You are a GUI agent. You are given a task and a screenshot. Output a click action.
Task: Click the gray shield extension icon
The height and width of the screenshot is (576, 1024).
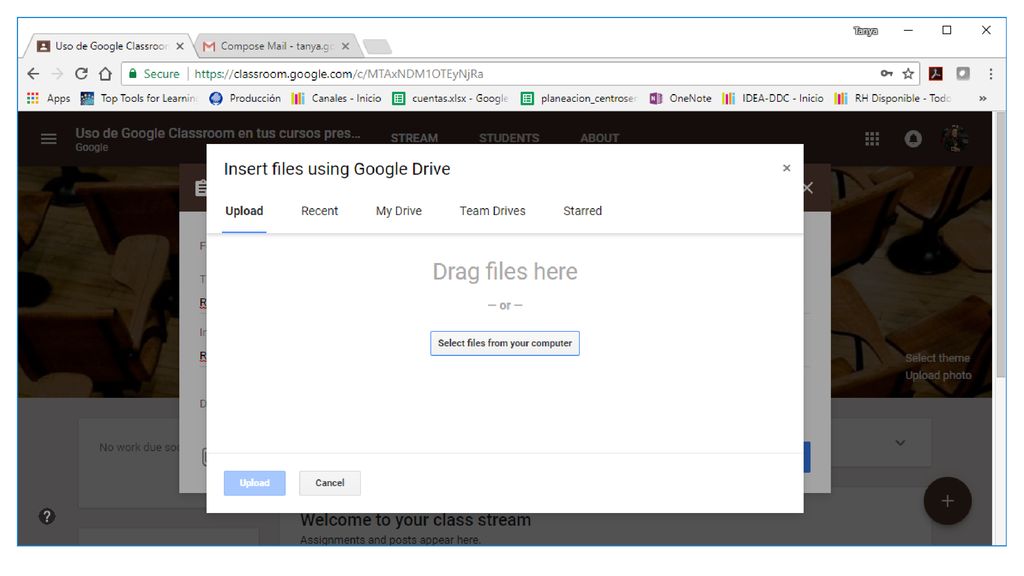coord(963,74)
